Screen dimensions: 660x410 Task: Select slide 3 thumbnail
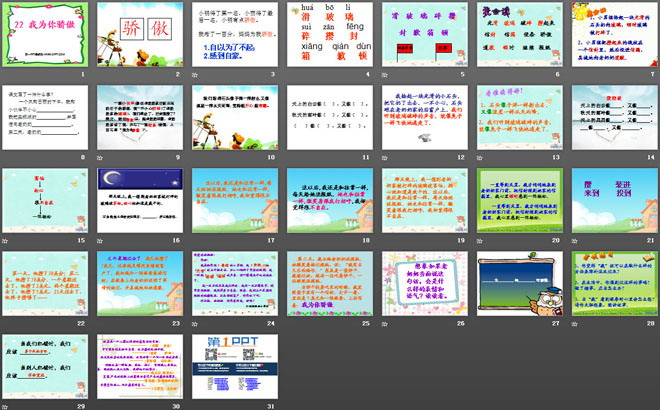(x=235, y=34)
